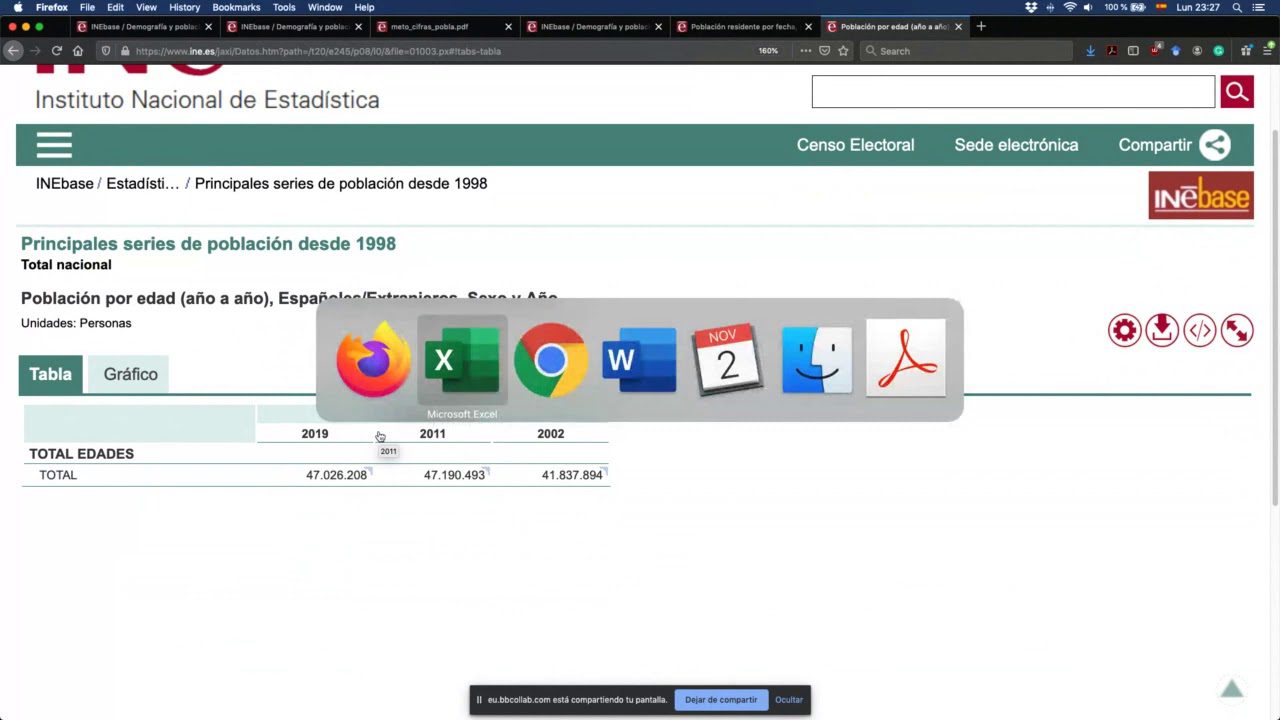Go to INEbase breadcrumb link

pos(65,184)
